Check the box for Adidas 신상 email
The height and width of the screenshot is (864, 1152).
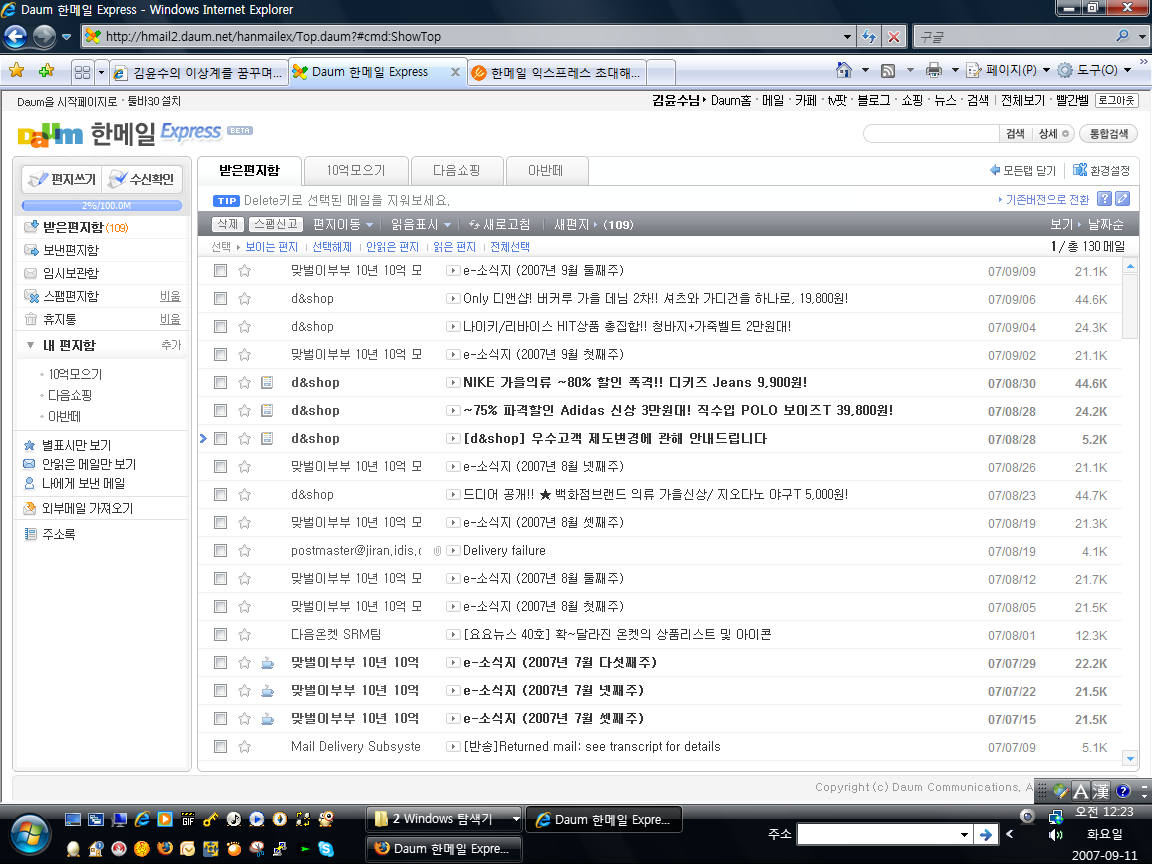coord(220,410)
